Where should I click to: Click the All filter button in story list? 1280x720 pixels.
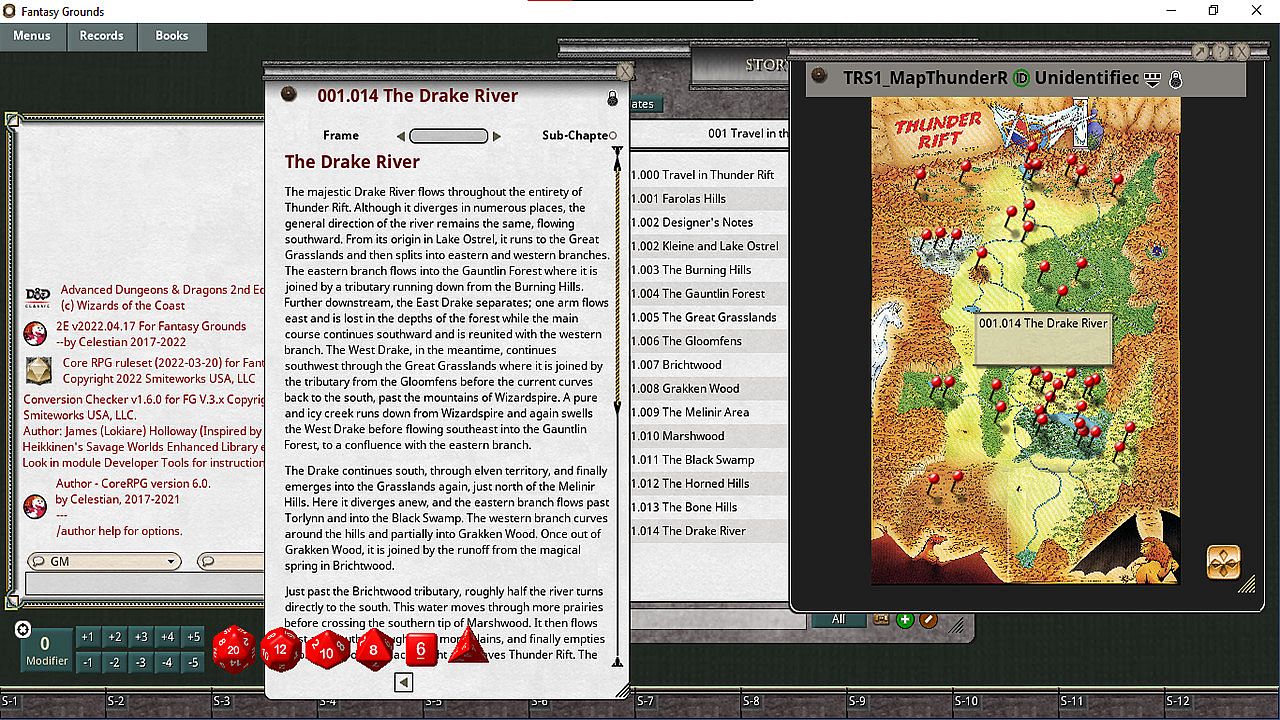(838, 619)
